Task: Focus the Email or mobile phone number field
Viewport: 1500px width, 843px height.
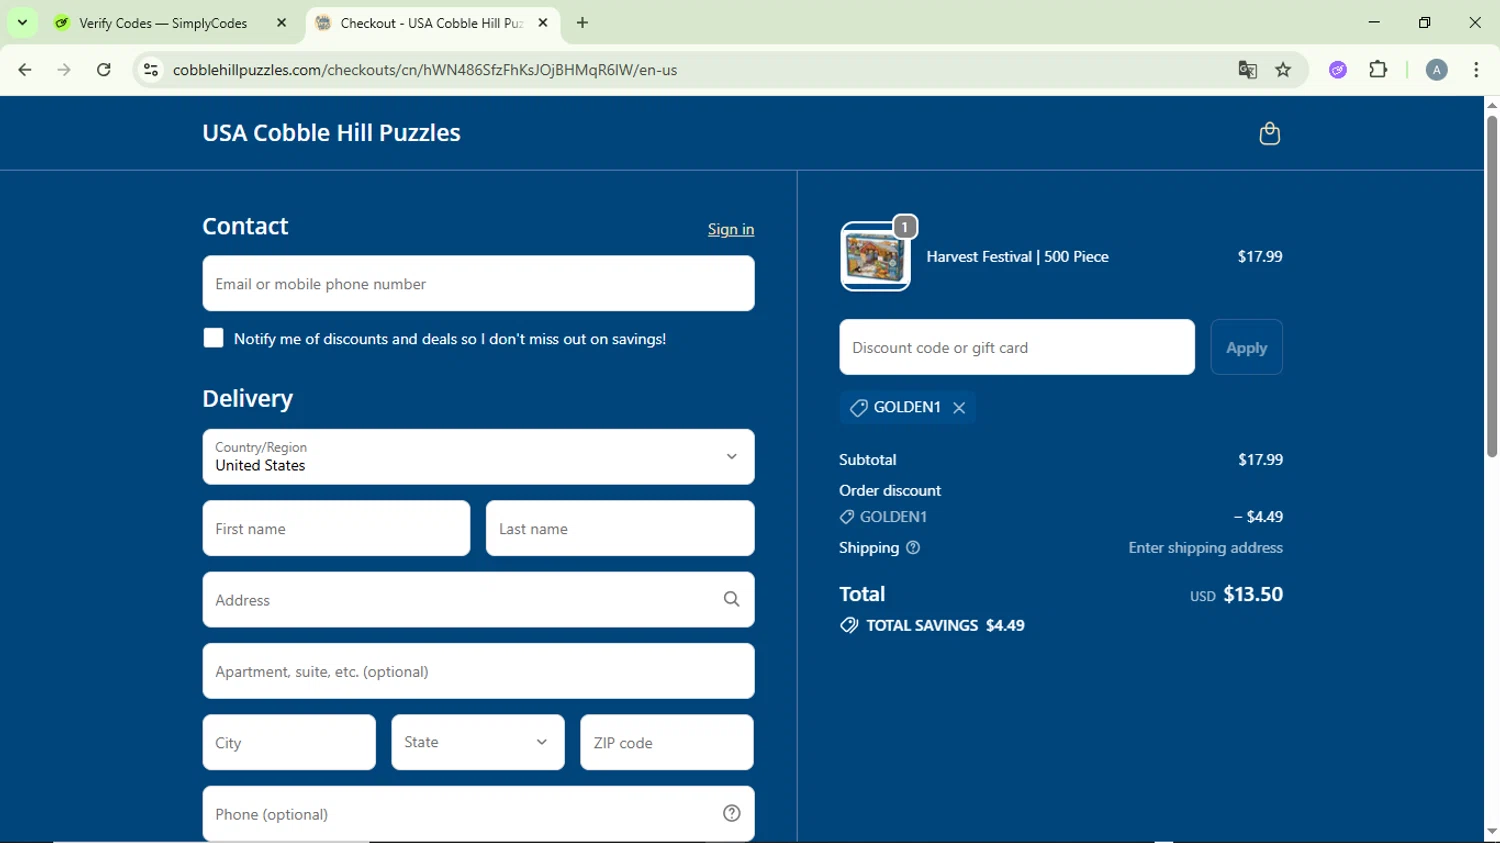Action: click(478, 283)
